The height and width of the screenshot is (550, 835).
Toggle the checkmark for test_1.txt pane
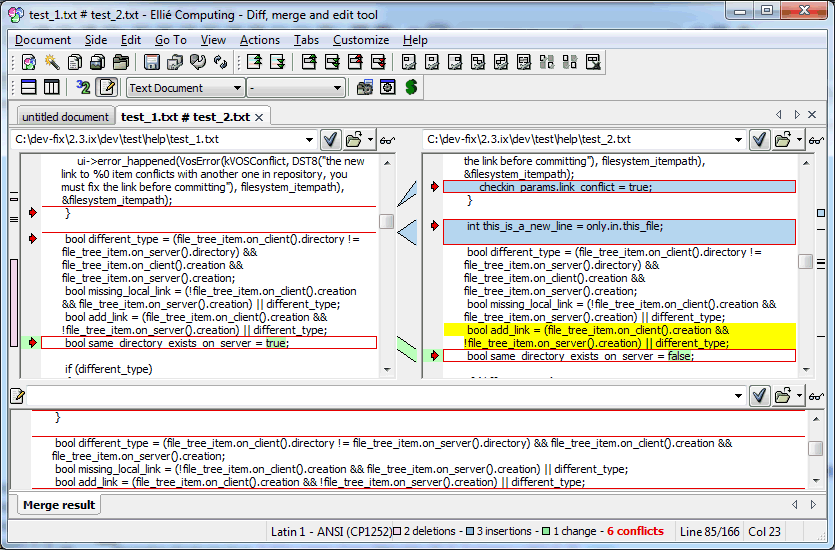click(x=331, y=140)
